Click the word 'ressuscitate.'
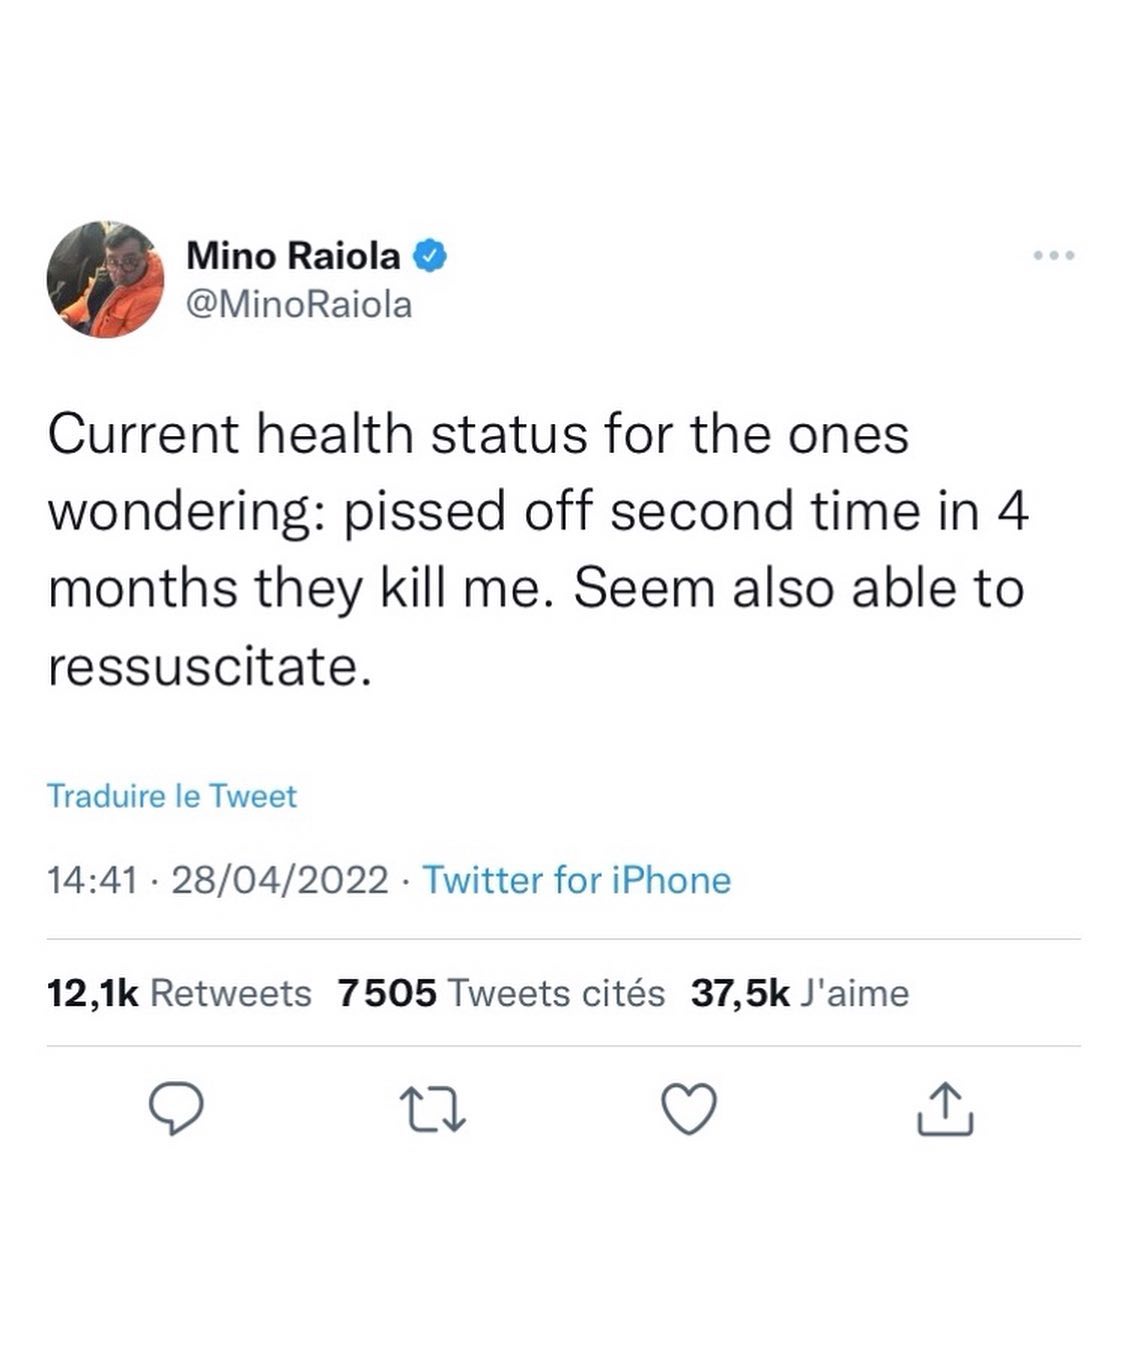This screenshot has height=1358, width=1128. pos(210,665)
